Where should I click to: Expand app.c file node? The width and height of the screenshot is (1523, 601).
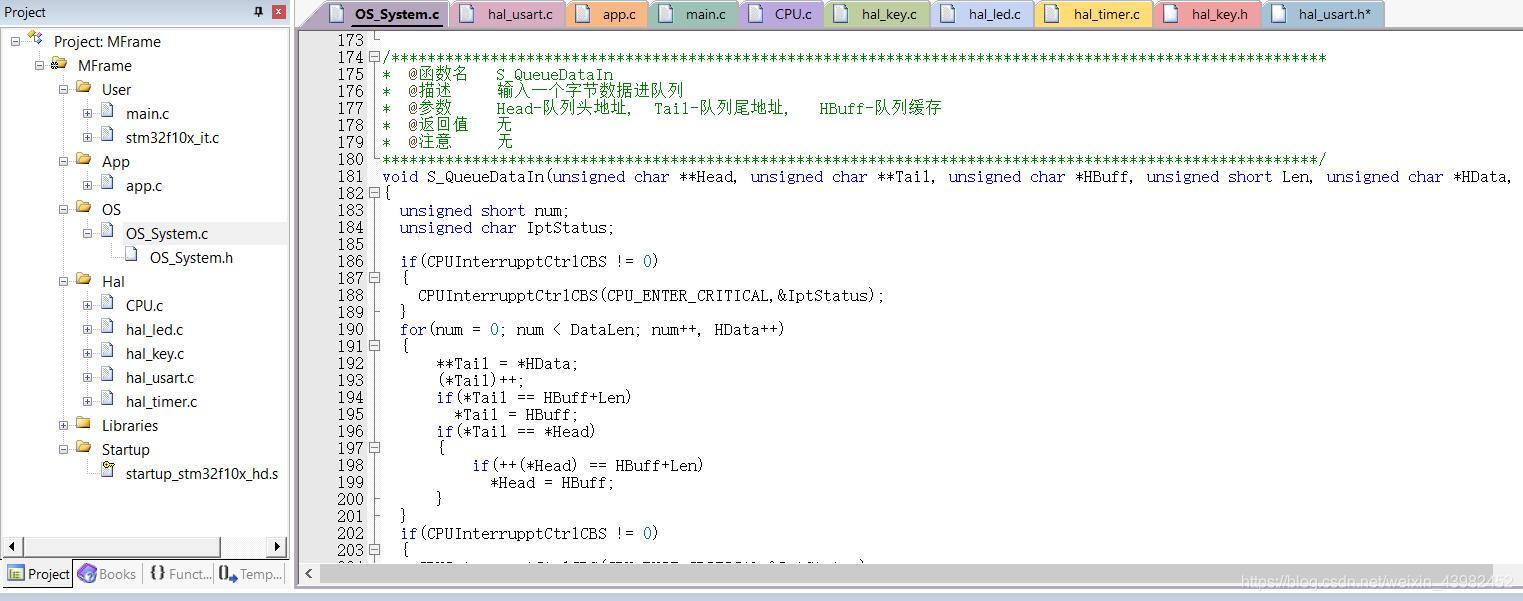pyautogui.click(x=87, y=186)
